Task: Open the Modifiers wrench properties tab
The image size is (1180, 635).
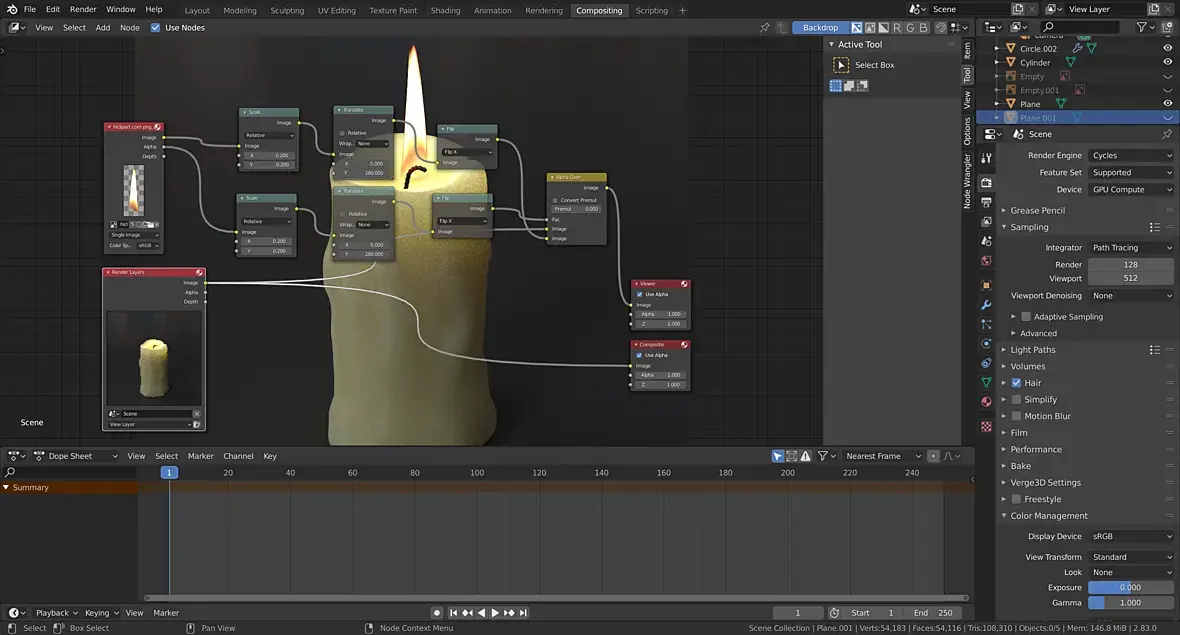Action: (x=986, y=305)
